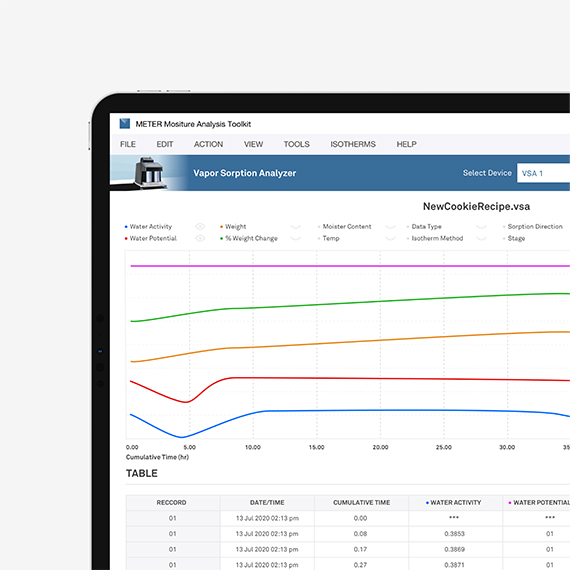This screenshot has height=570, width=570.
Task: Click the red Water Potential color dot
Action: click(x=126, y=239)
